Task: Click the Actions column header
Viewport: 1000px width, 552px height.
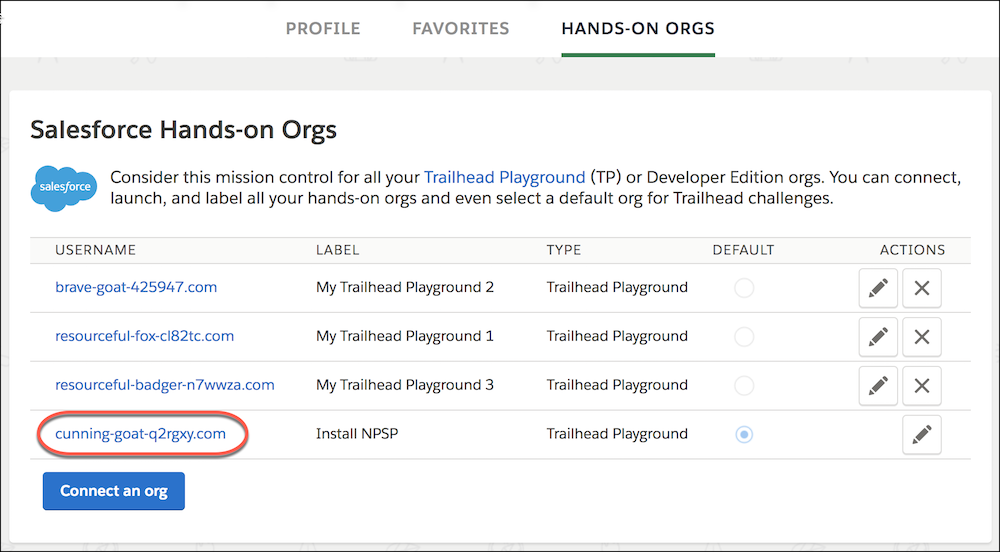Action: (913, 250)
